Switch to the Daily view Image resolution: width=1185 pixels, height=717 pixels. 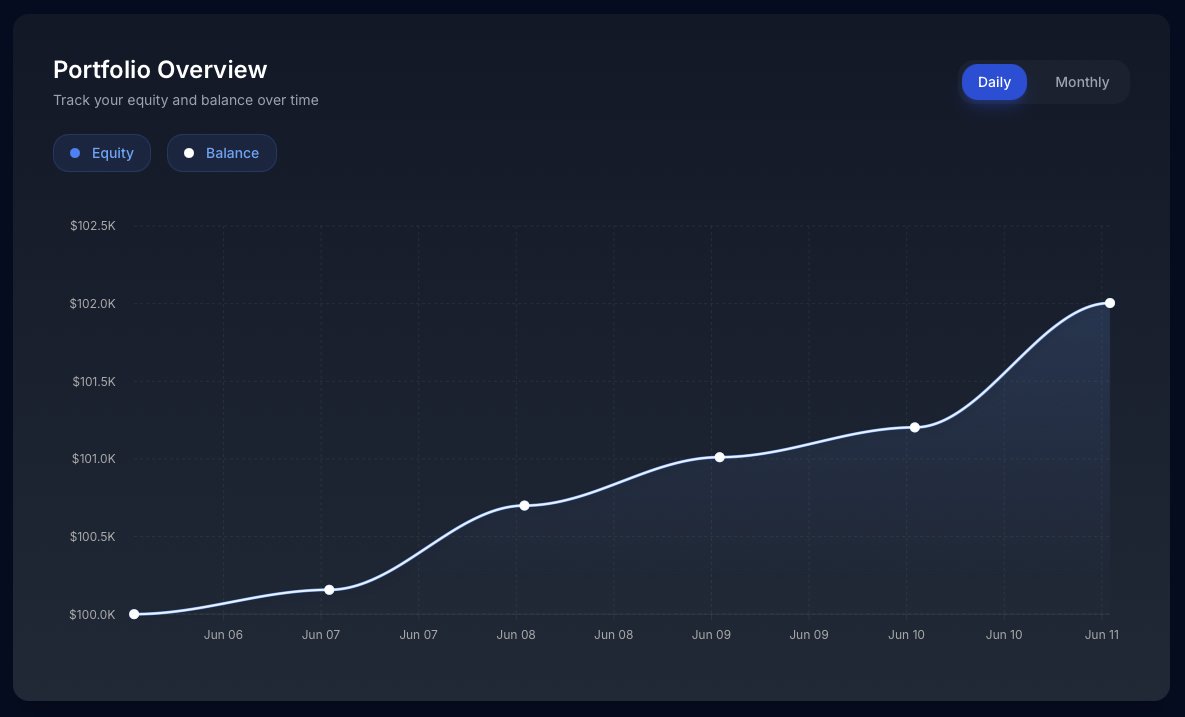click(994, 82)
